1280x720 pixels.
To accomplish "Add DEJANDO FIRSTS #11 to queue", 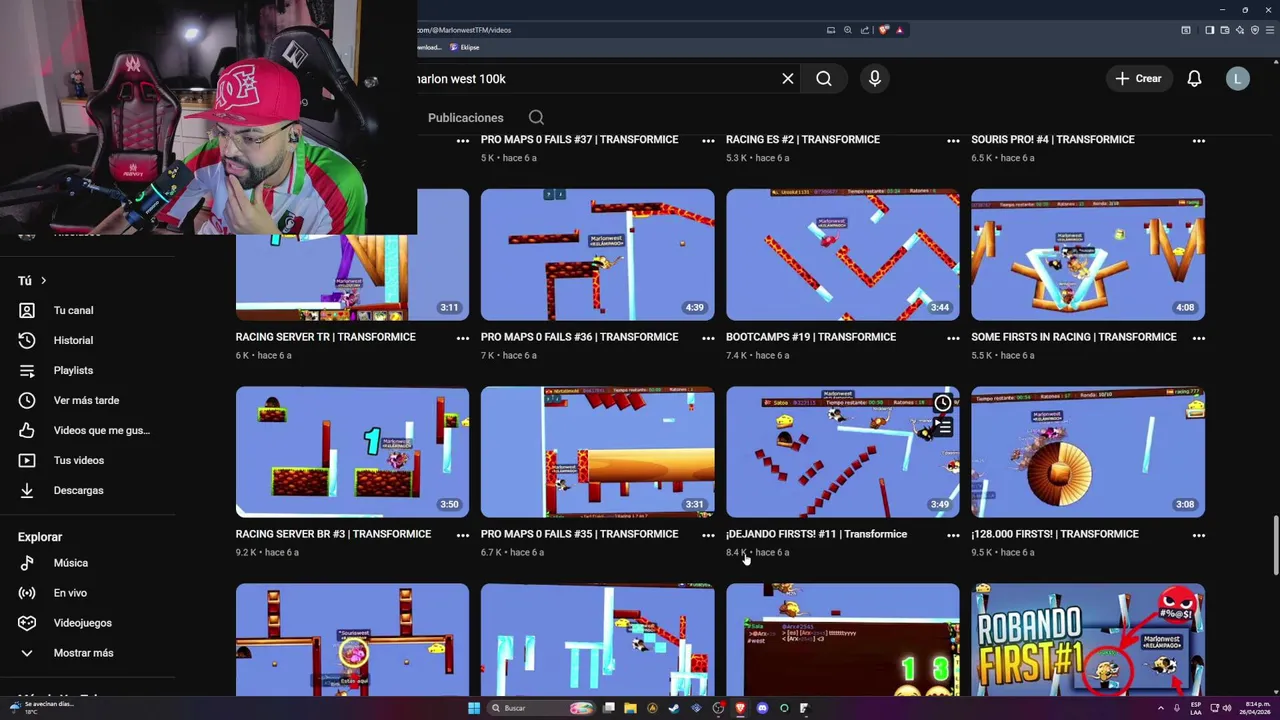I will tap(942, 427).
